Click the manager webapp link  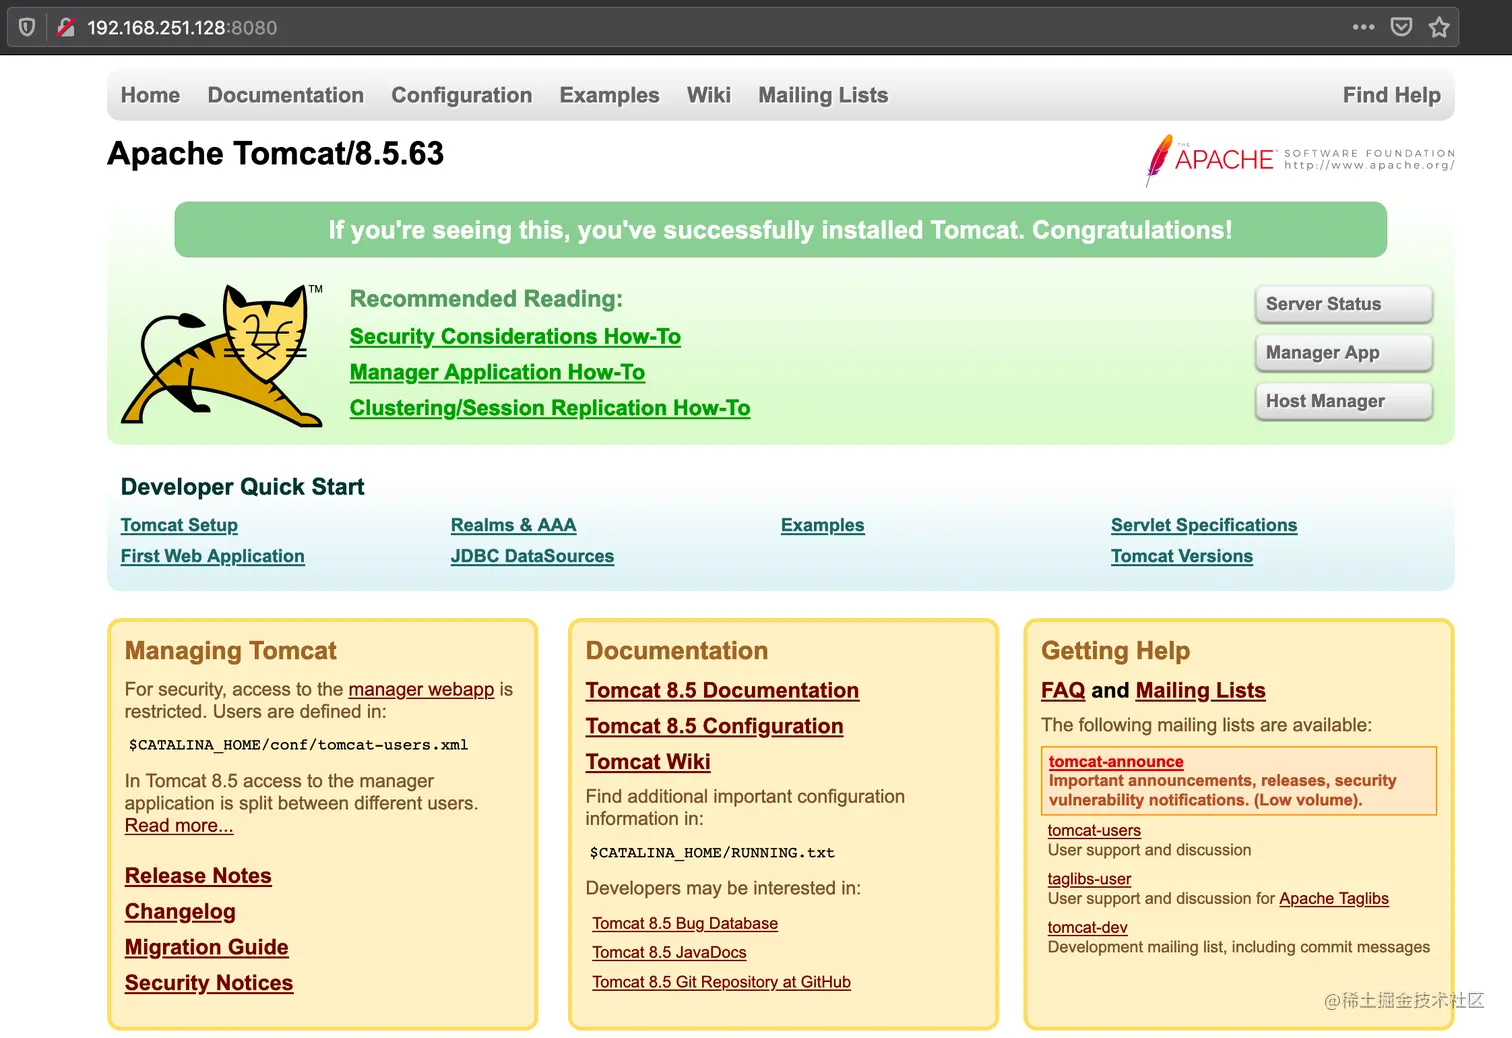421,689
